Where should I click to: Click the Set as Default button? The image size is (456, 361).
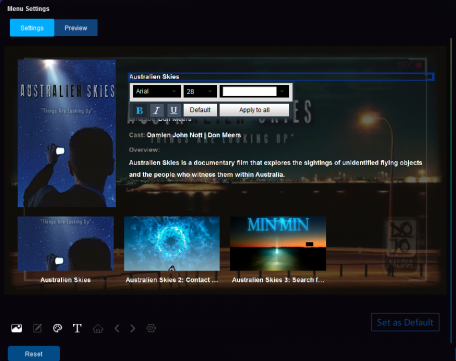405,322
